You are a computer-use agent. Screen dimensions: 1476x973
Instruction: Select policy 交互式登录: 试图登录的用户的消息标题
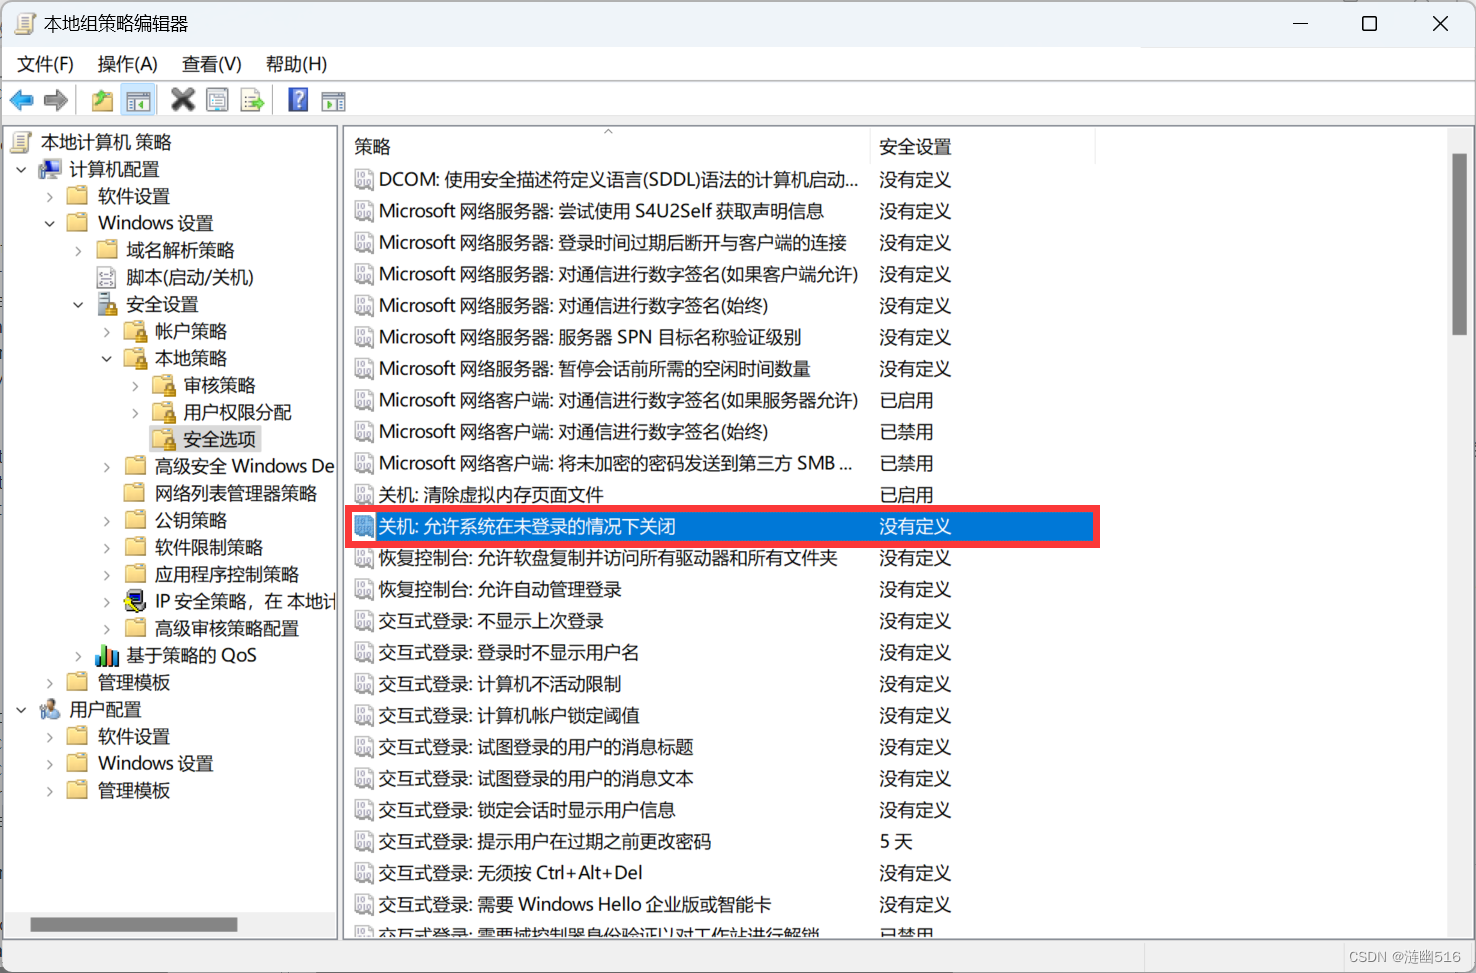[535, 747]
